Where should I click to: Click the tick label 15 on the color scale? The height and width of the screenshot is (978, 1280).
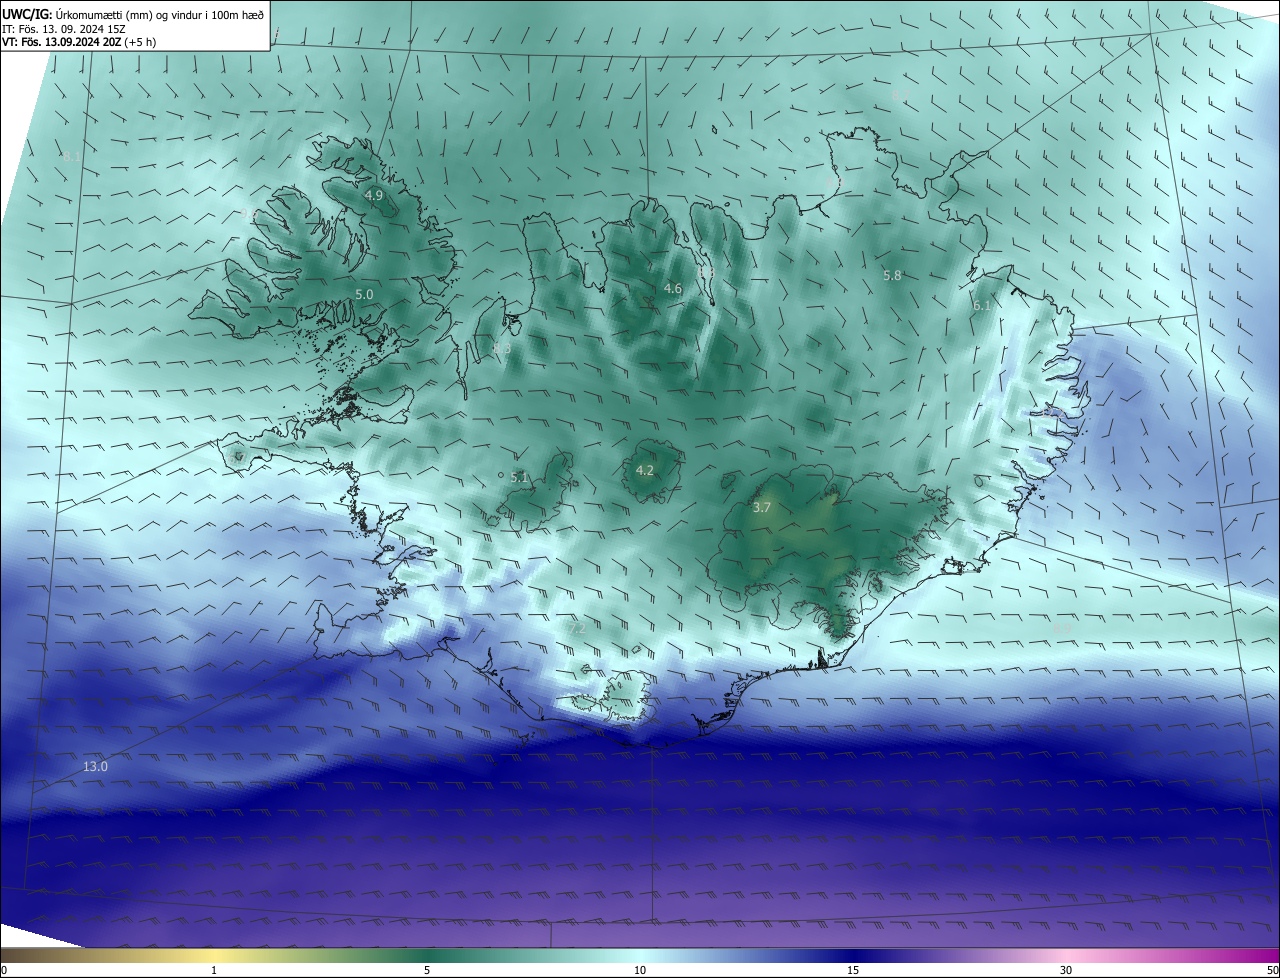tap(853, 970)
